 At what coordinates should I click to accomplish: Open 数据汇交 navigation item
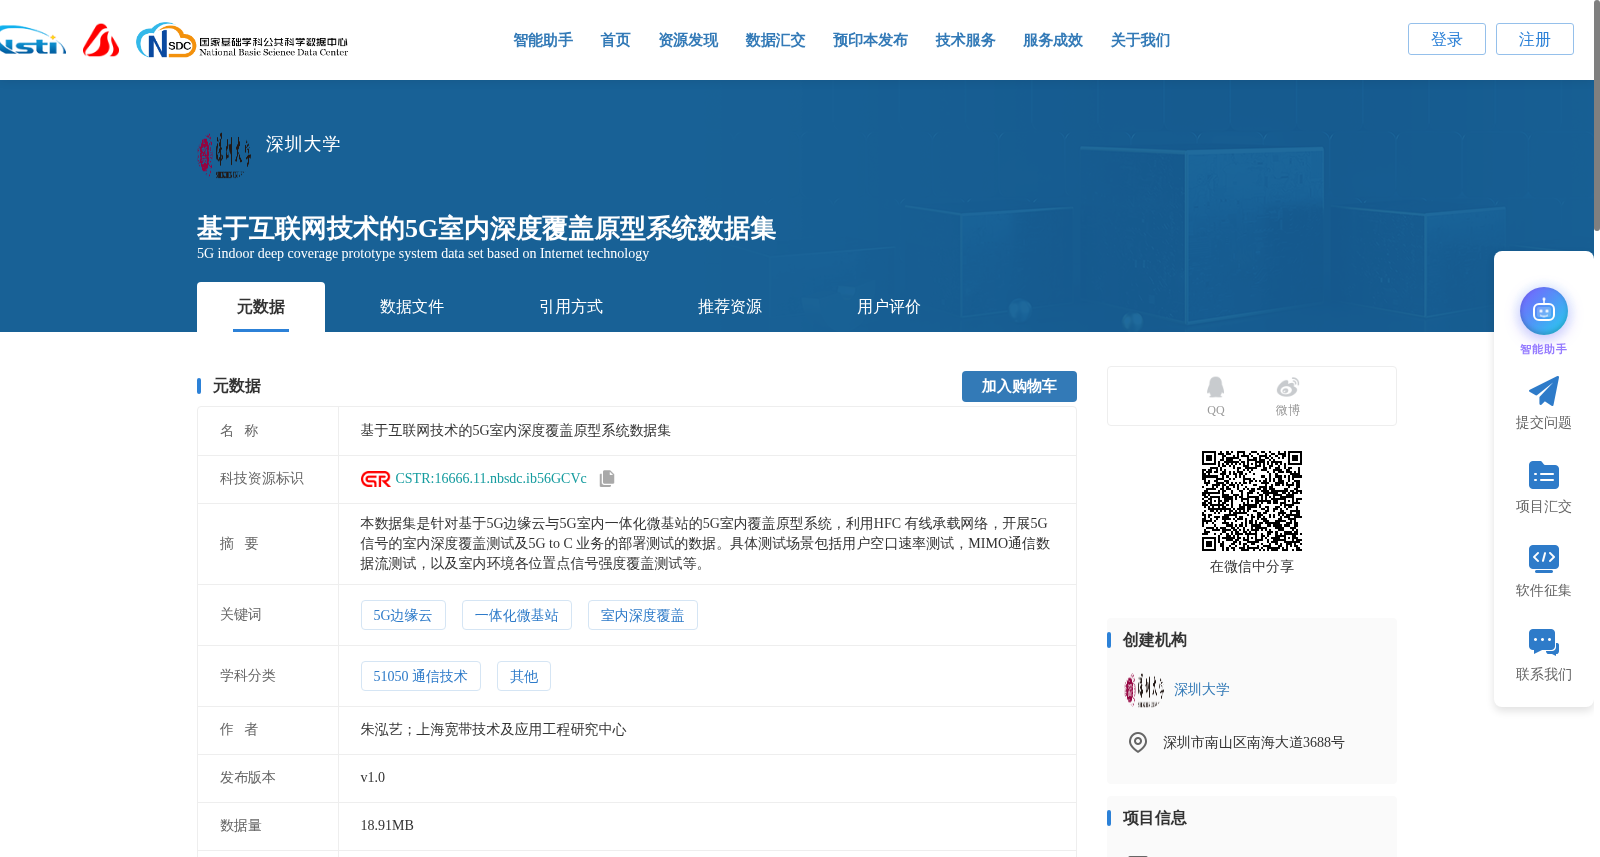[x=775, y=40]
